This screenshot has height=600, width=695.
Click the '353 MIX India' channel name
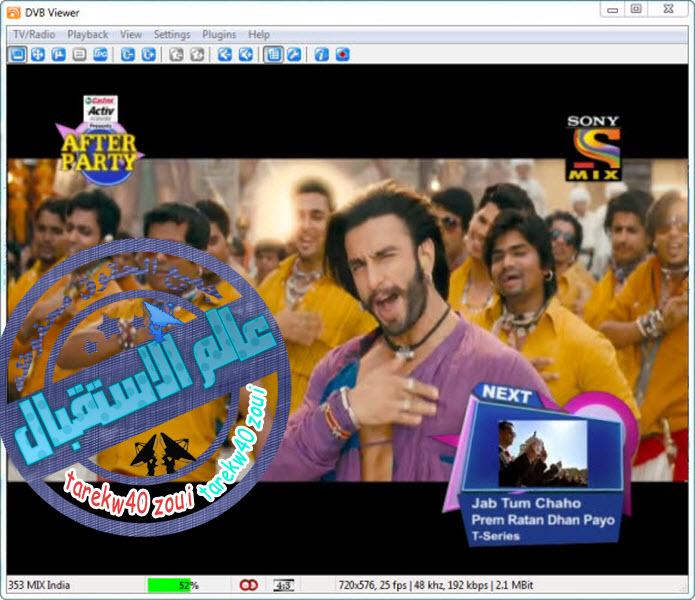coord(39,585)
